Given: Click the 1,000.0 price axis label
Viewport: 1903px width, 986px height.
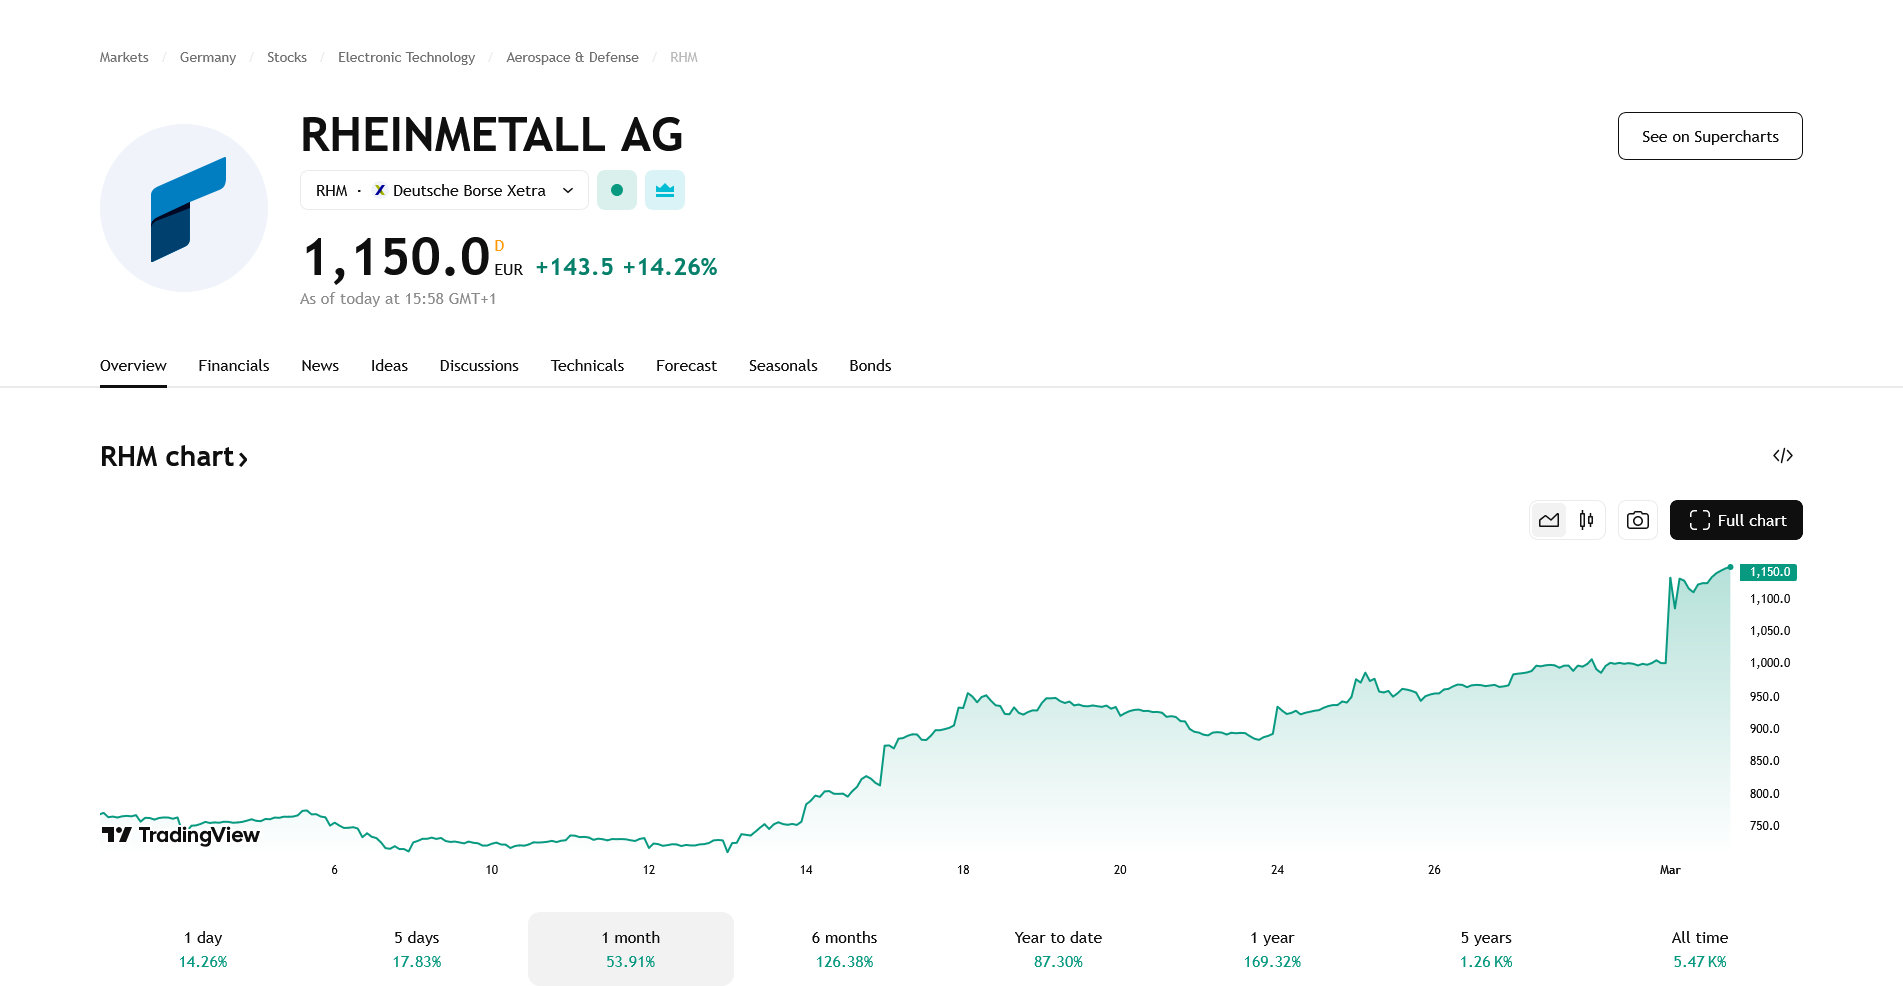Looking at the screenshot, I should pos(1770,663).
